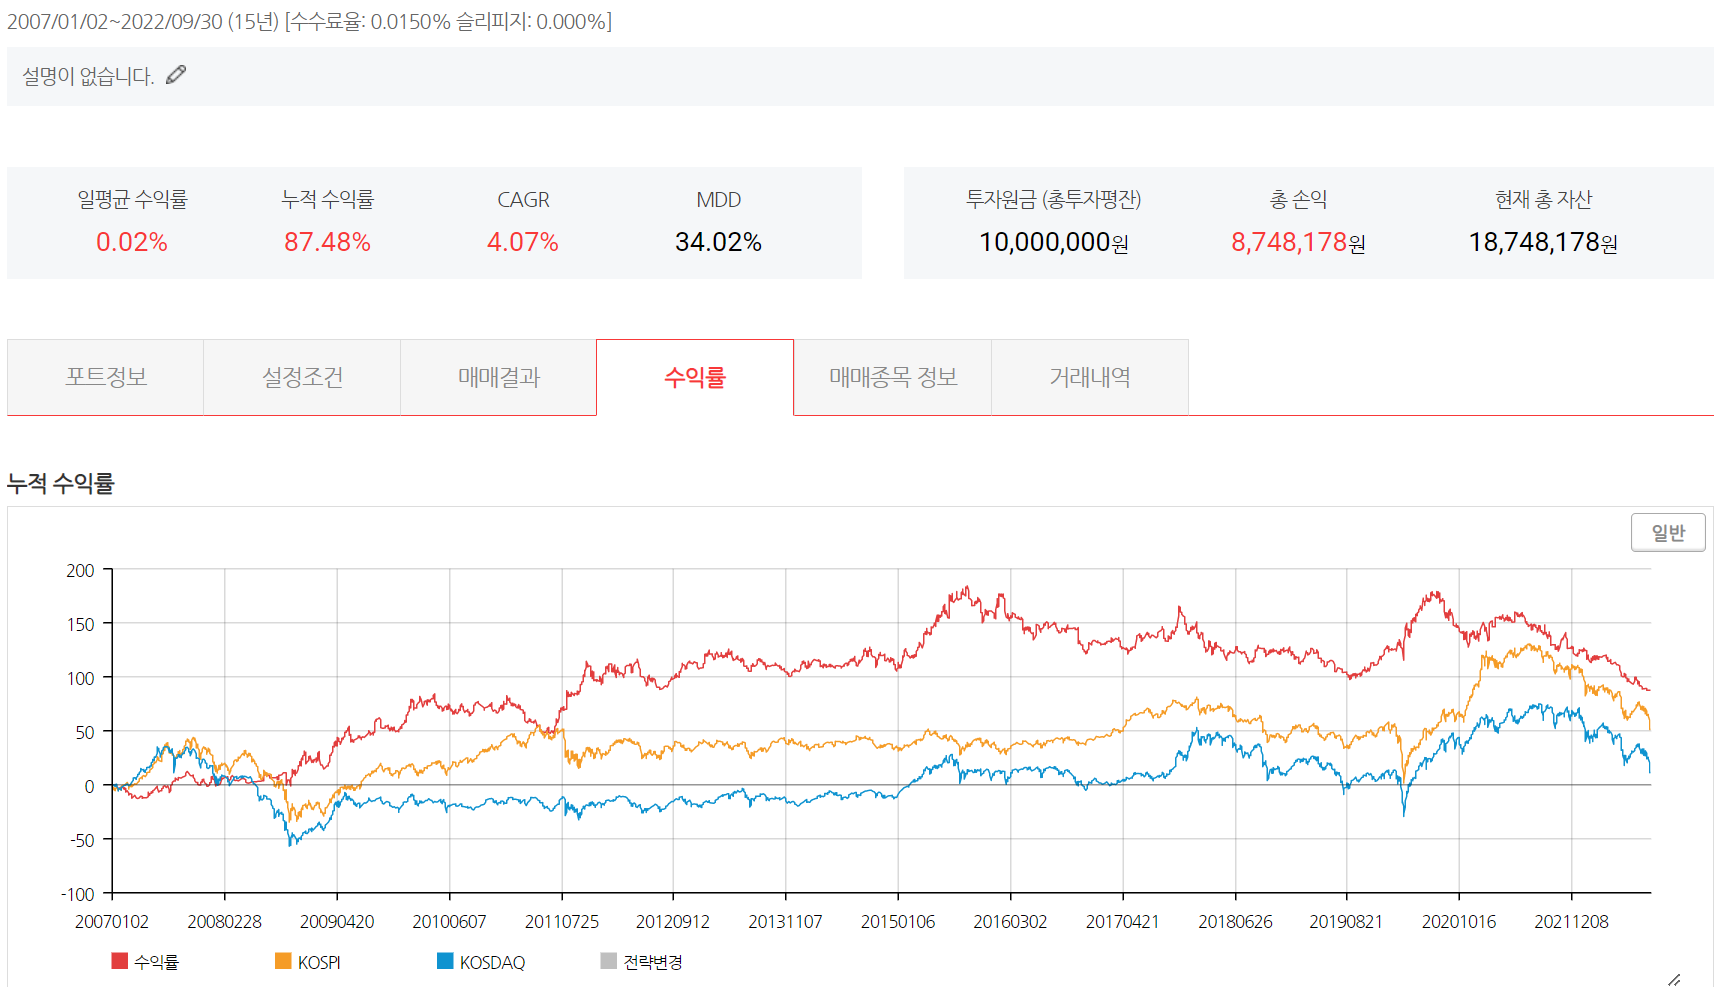Click the 총 손익 value 8,748,178원
Viewport: 1722px width, 987px height.
(x=1298, y=242)
